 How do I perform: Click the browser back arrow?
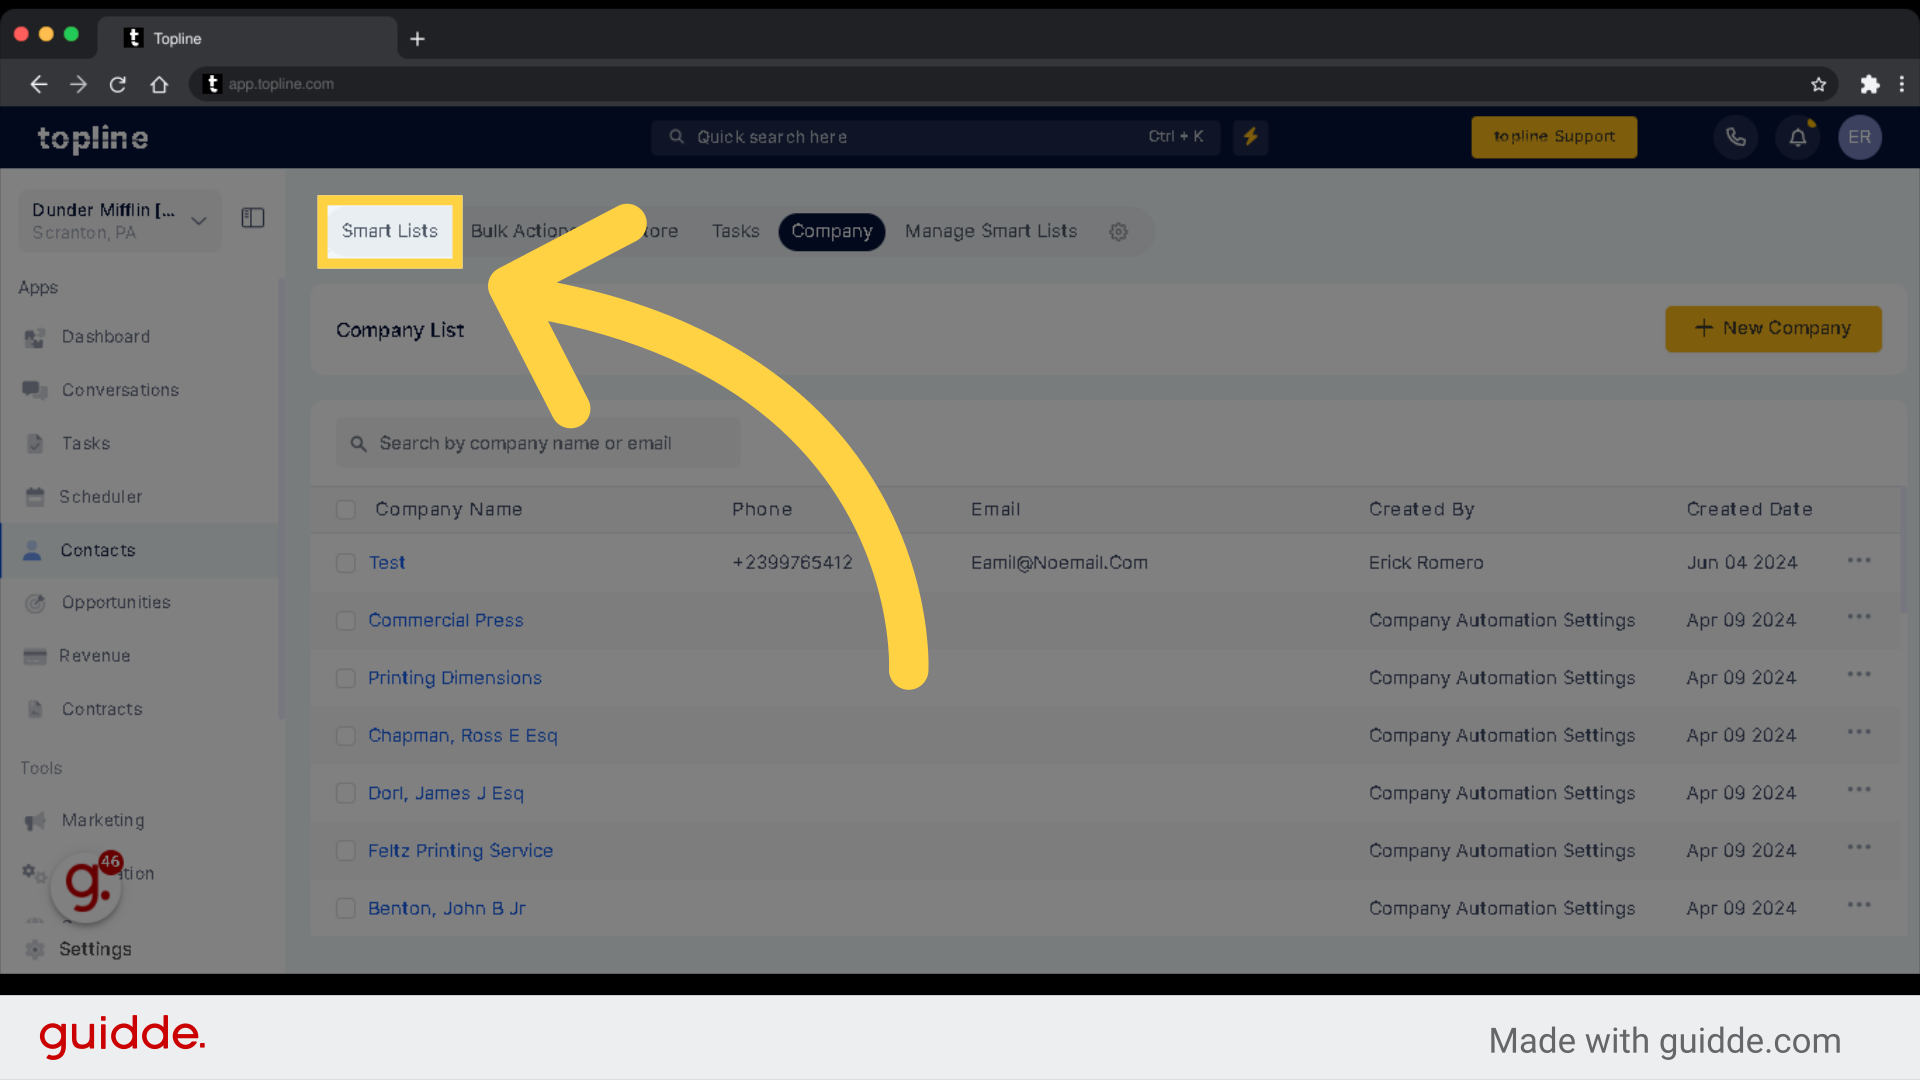click(x=38, y=85)
